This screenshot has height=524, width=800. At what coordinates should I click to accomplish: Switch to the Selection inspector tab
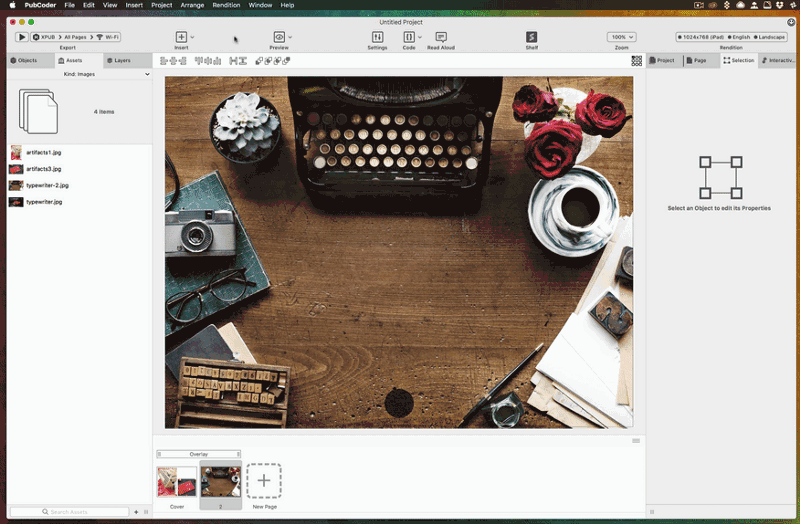(x=738, y=60)
